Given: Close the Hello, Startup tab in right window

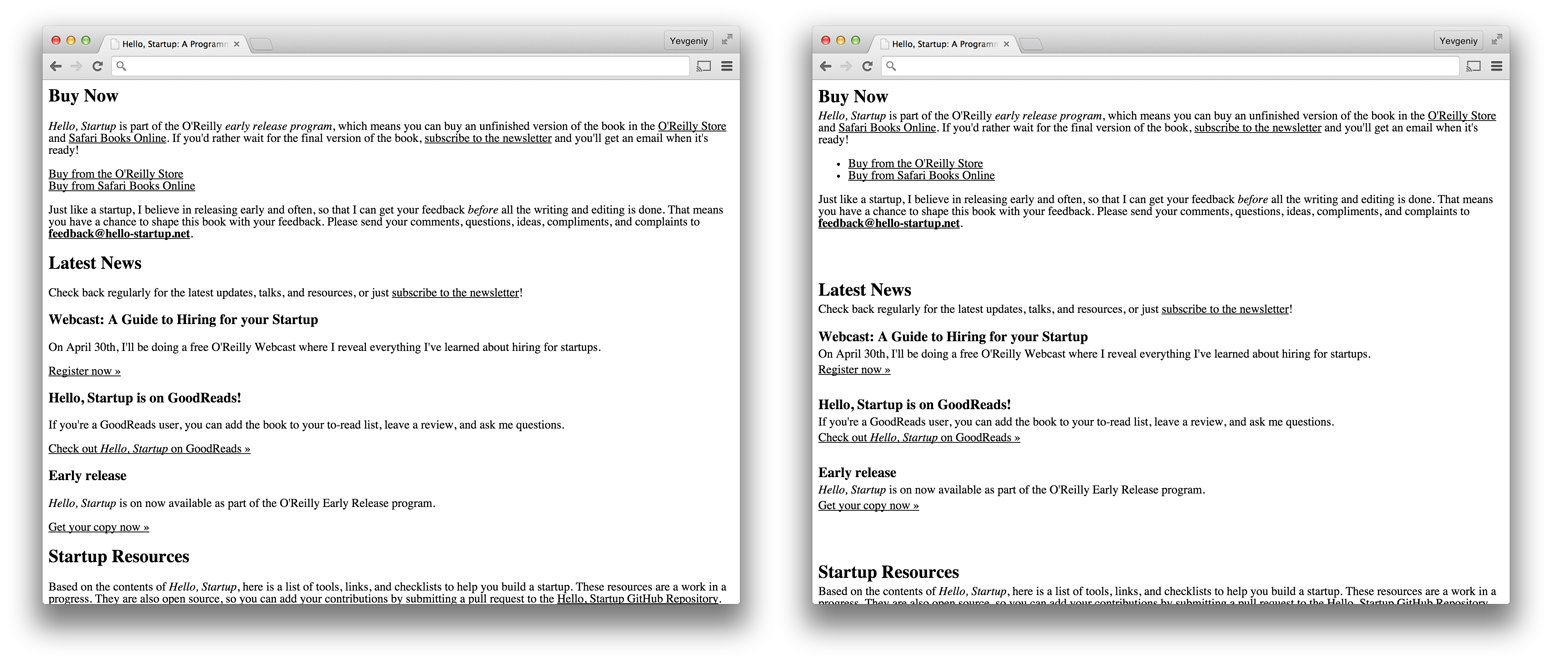Looking at the screenshot, I should point(1007,44).
